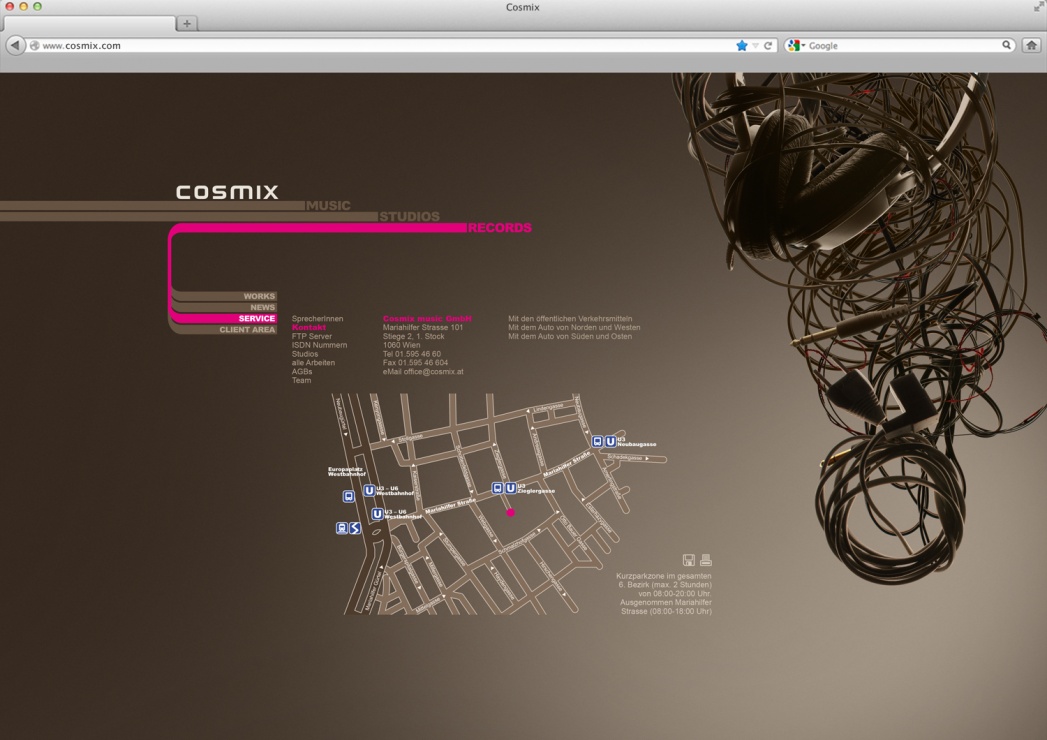Bookmark page with blue star icon
The width and height of the screenshot is (1047, 740).
coord(741,45)
